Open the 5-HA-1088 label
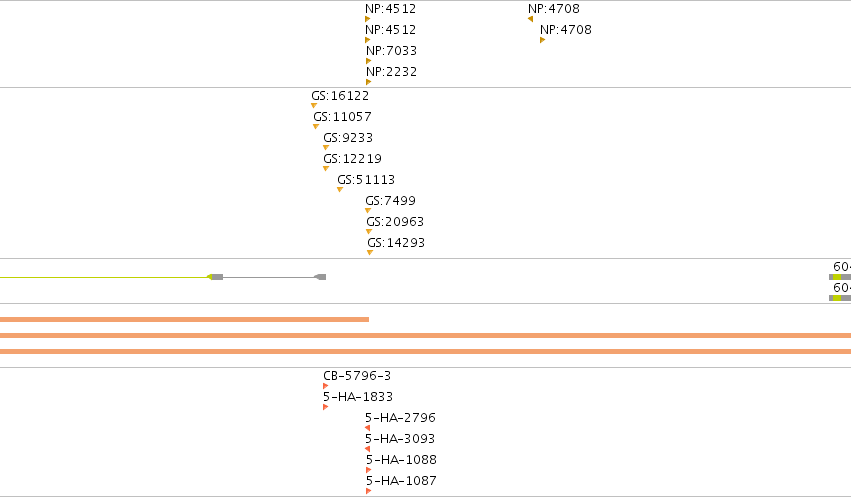The height and width of the screenshot is (497, 851). [402, 460]
